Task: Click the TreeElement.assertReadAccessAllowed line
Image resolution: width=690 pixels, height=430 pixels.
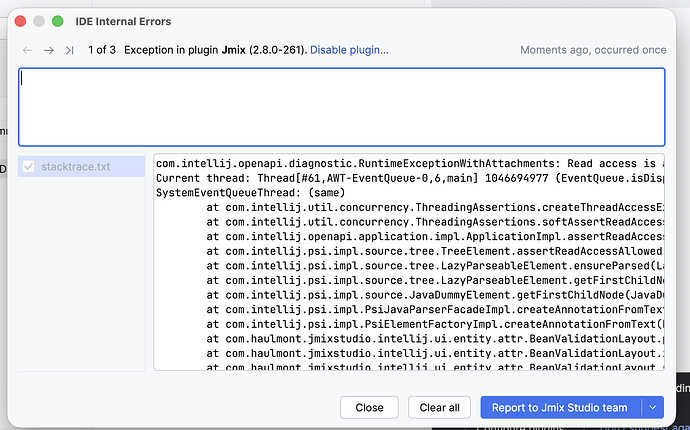Action: click(x=435, y=251)
